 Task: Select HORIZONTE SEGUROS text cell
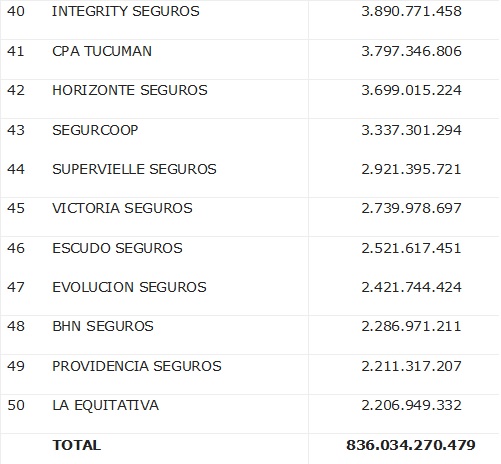(130, 90)
